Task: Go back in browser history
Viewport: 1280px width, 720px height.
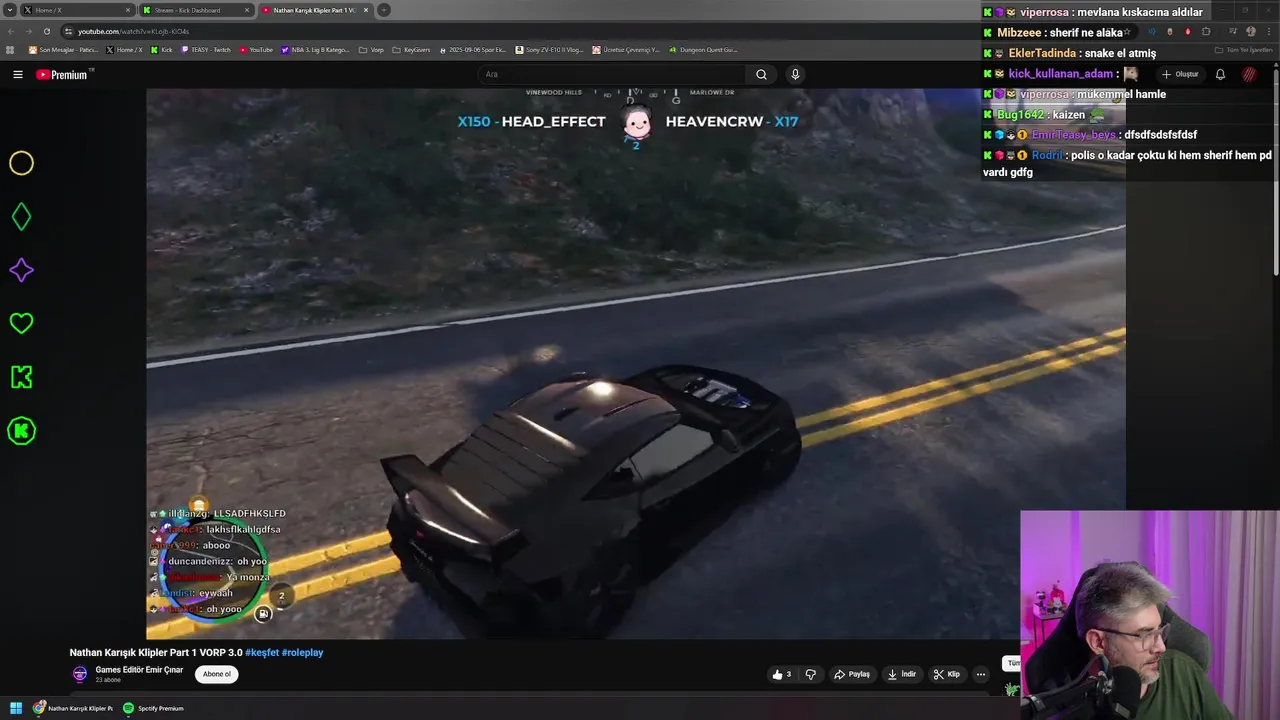Action: pyautogui.click(x=10, y=31)
